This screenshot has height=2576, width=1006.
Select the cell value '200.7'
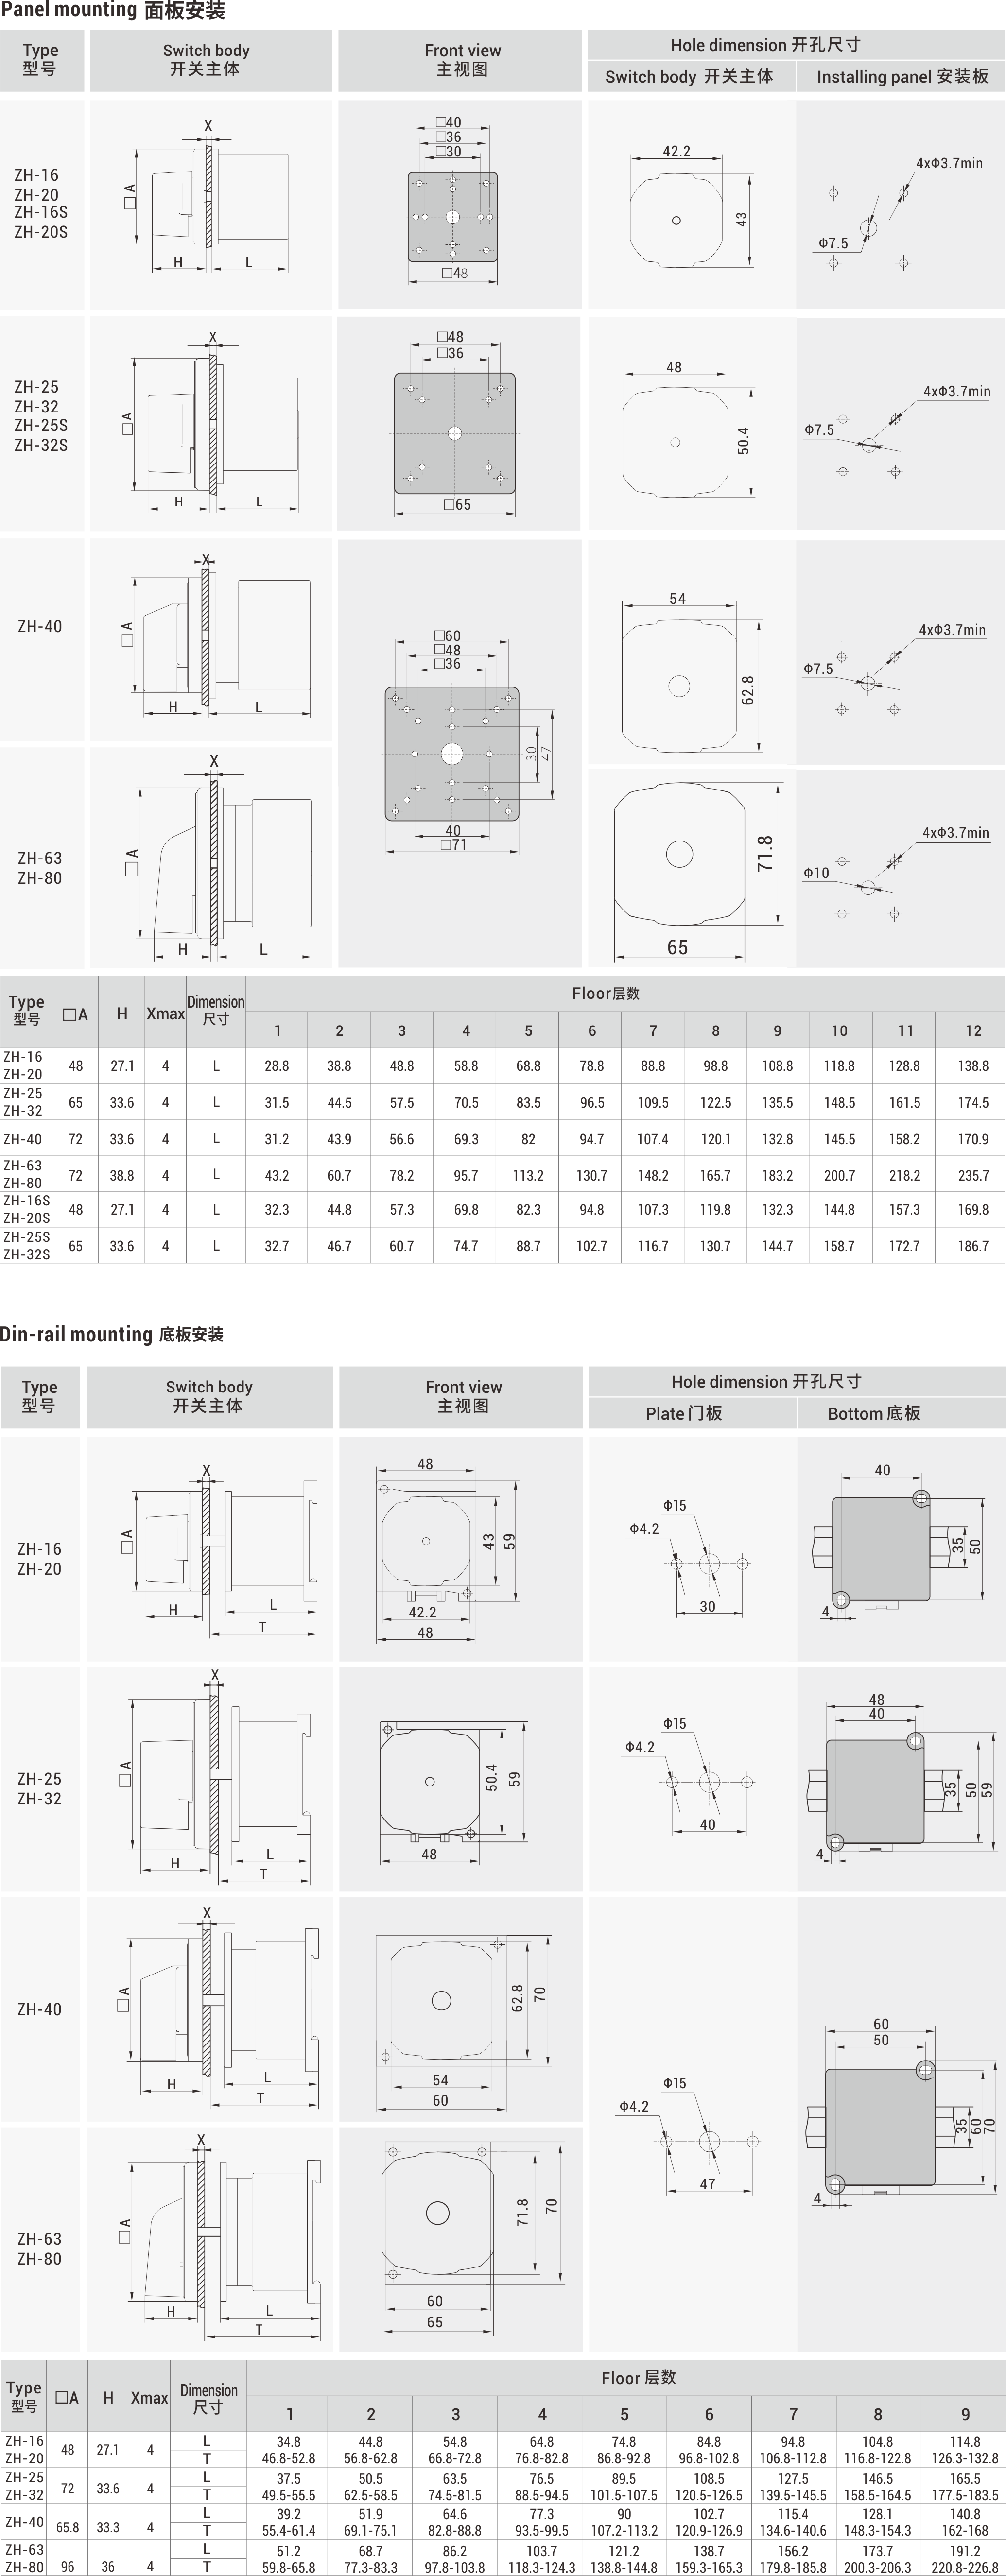point(839,1176)
